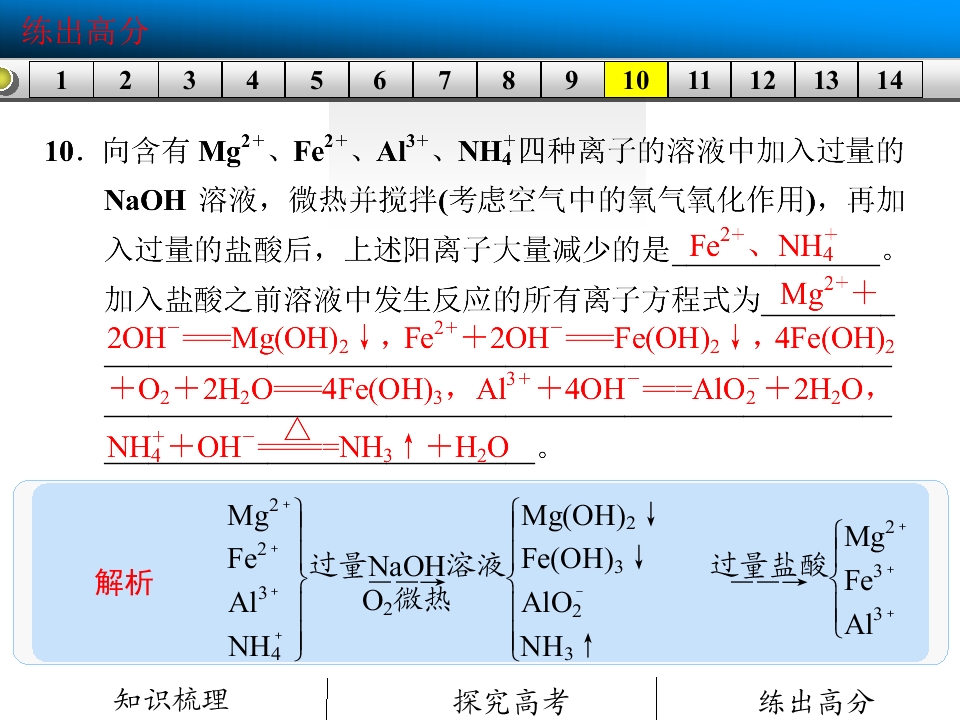This screenshot has width=960, height=720.
Task: Open question 6 tab
Action: tap(380, 80)
